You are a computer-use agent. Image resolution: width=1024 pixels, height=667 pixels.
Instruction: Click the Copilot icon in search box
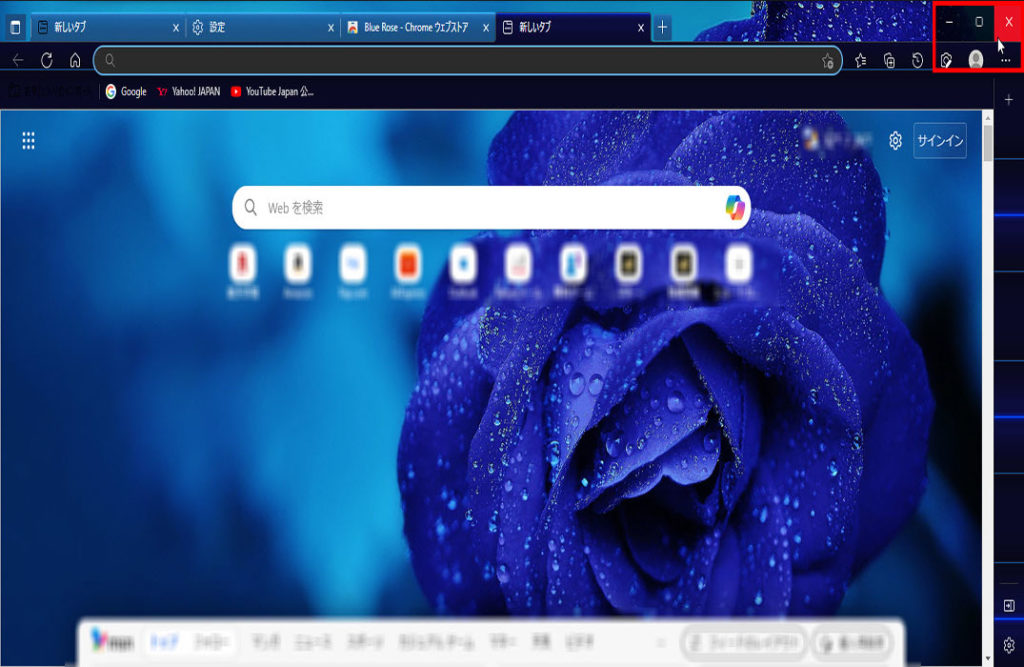point(736,207)
